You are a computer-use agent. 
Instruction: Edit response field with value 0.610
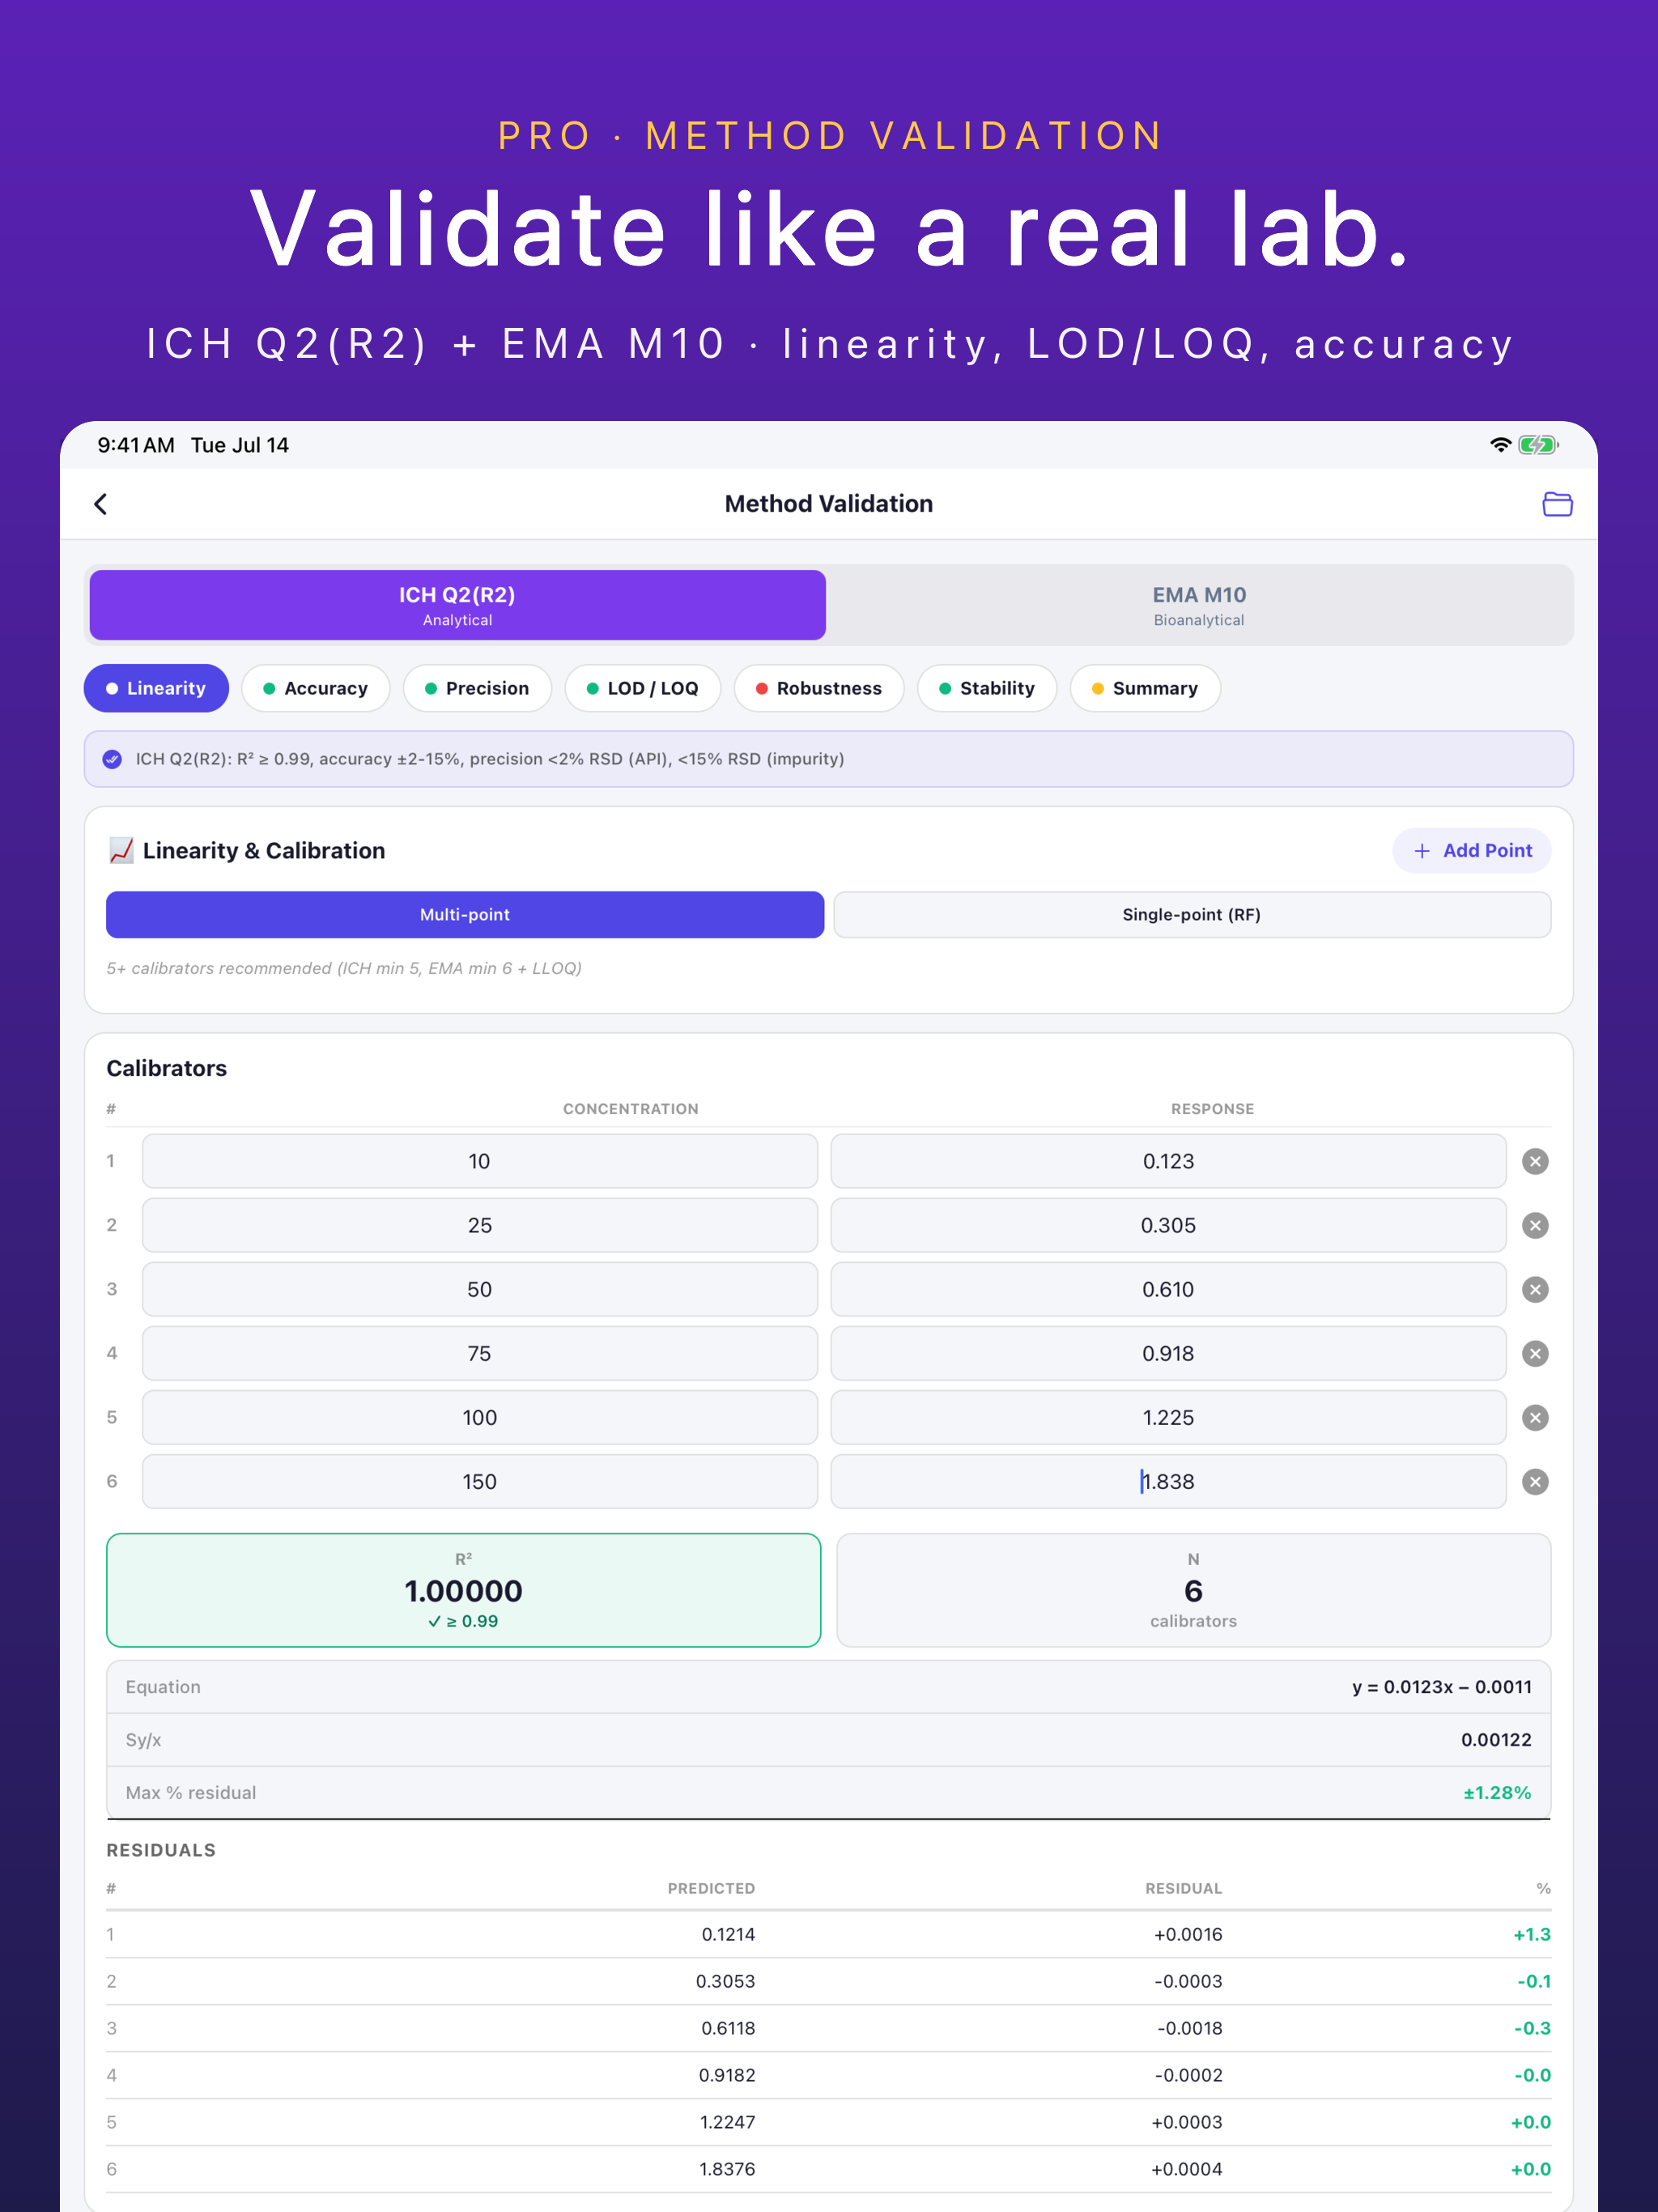[1168, 1289]
